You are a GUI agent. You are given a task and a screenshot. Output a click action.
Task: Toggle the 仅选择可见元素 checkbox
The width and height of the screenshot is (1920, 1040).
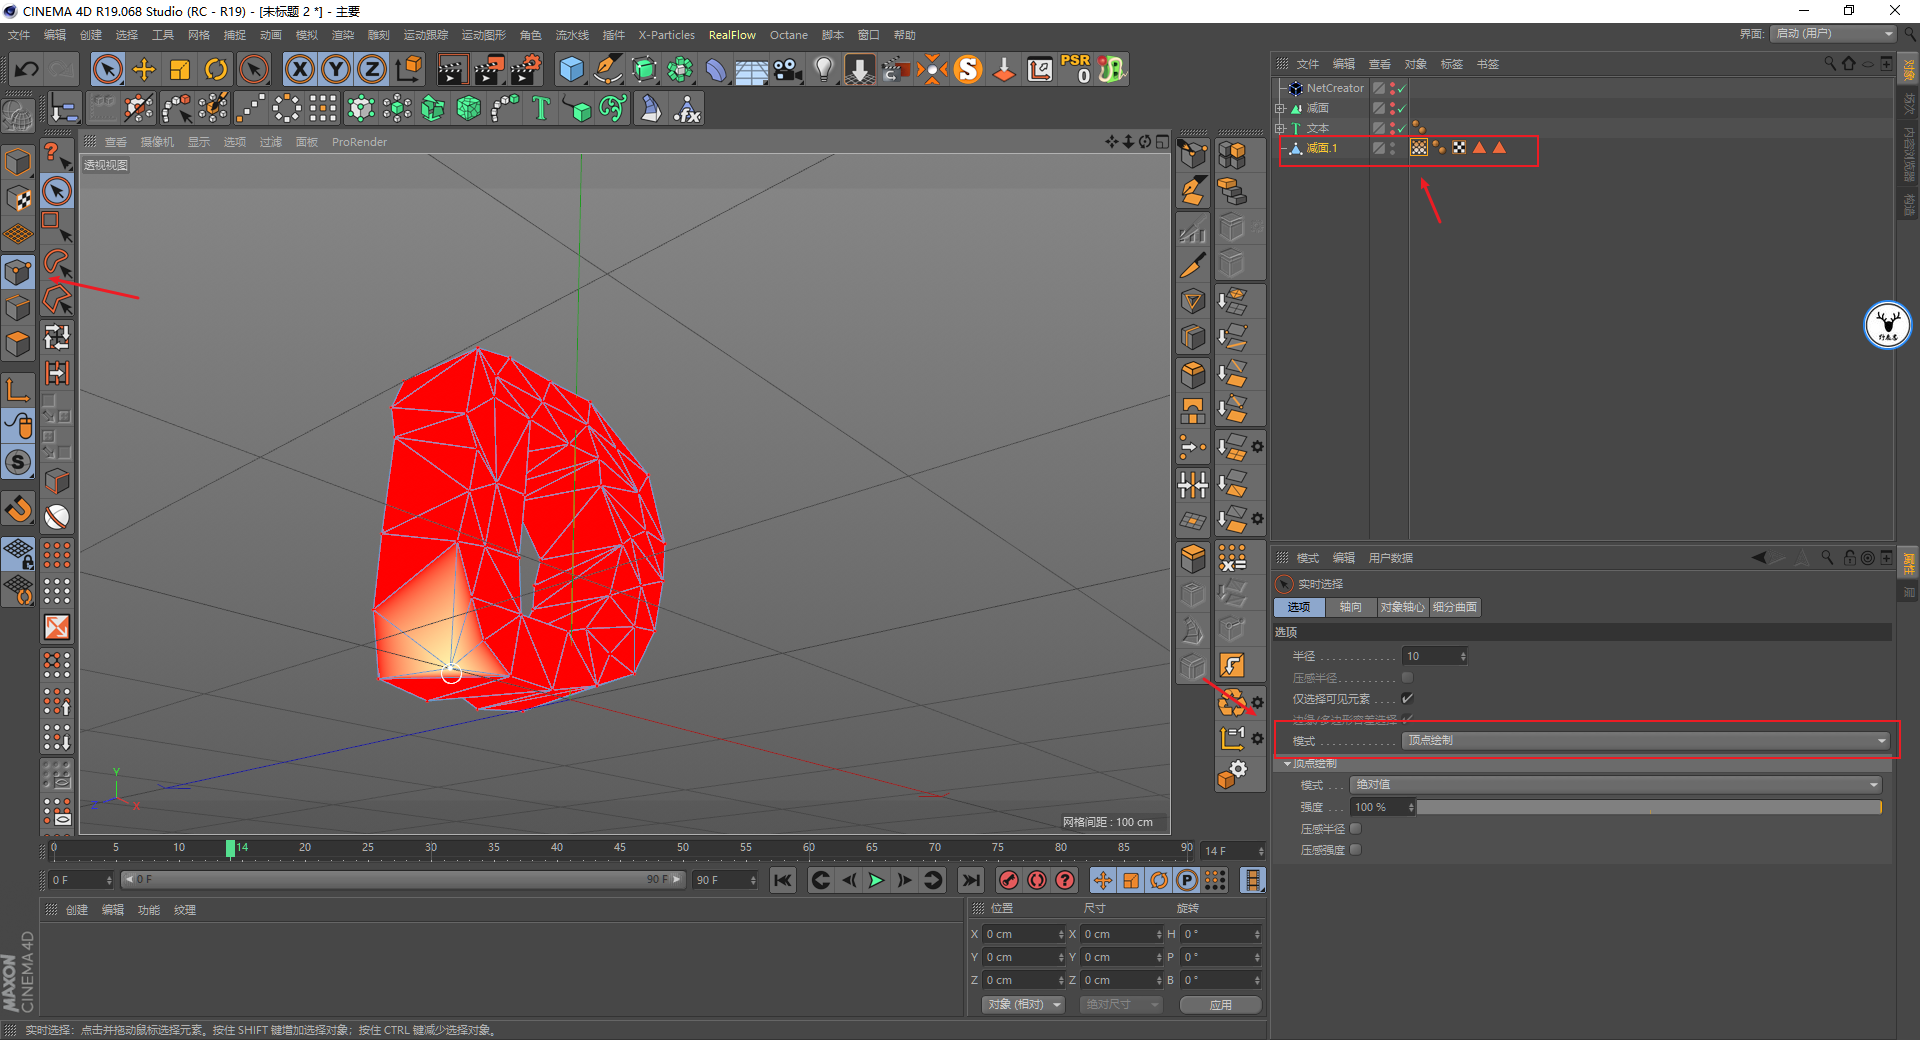pyautogui.click(x=1407, y=698)
